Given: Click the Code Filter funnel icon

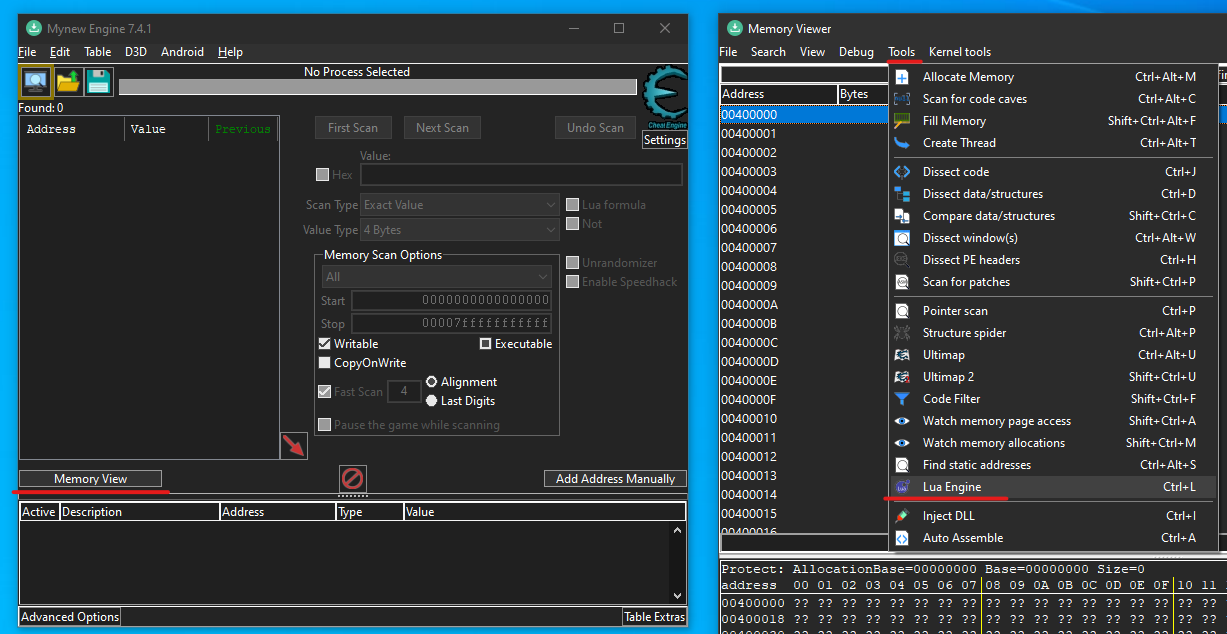Looking at the screenshot, I should pos(902,399).
